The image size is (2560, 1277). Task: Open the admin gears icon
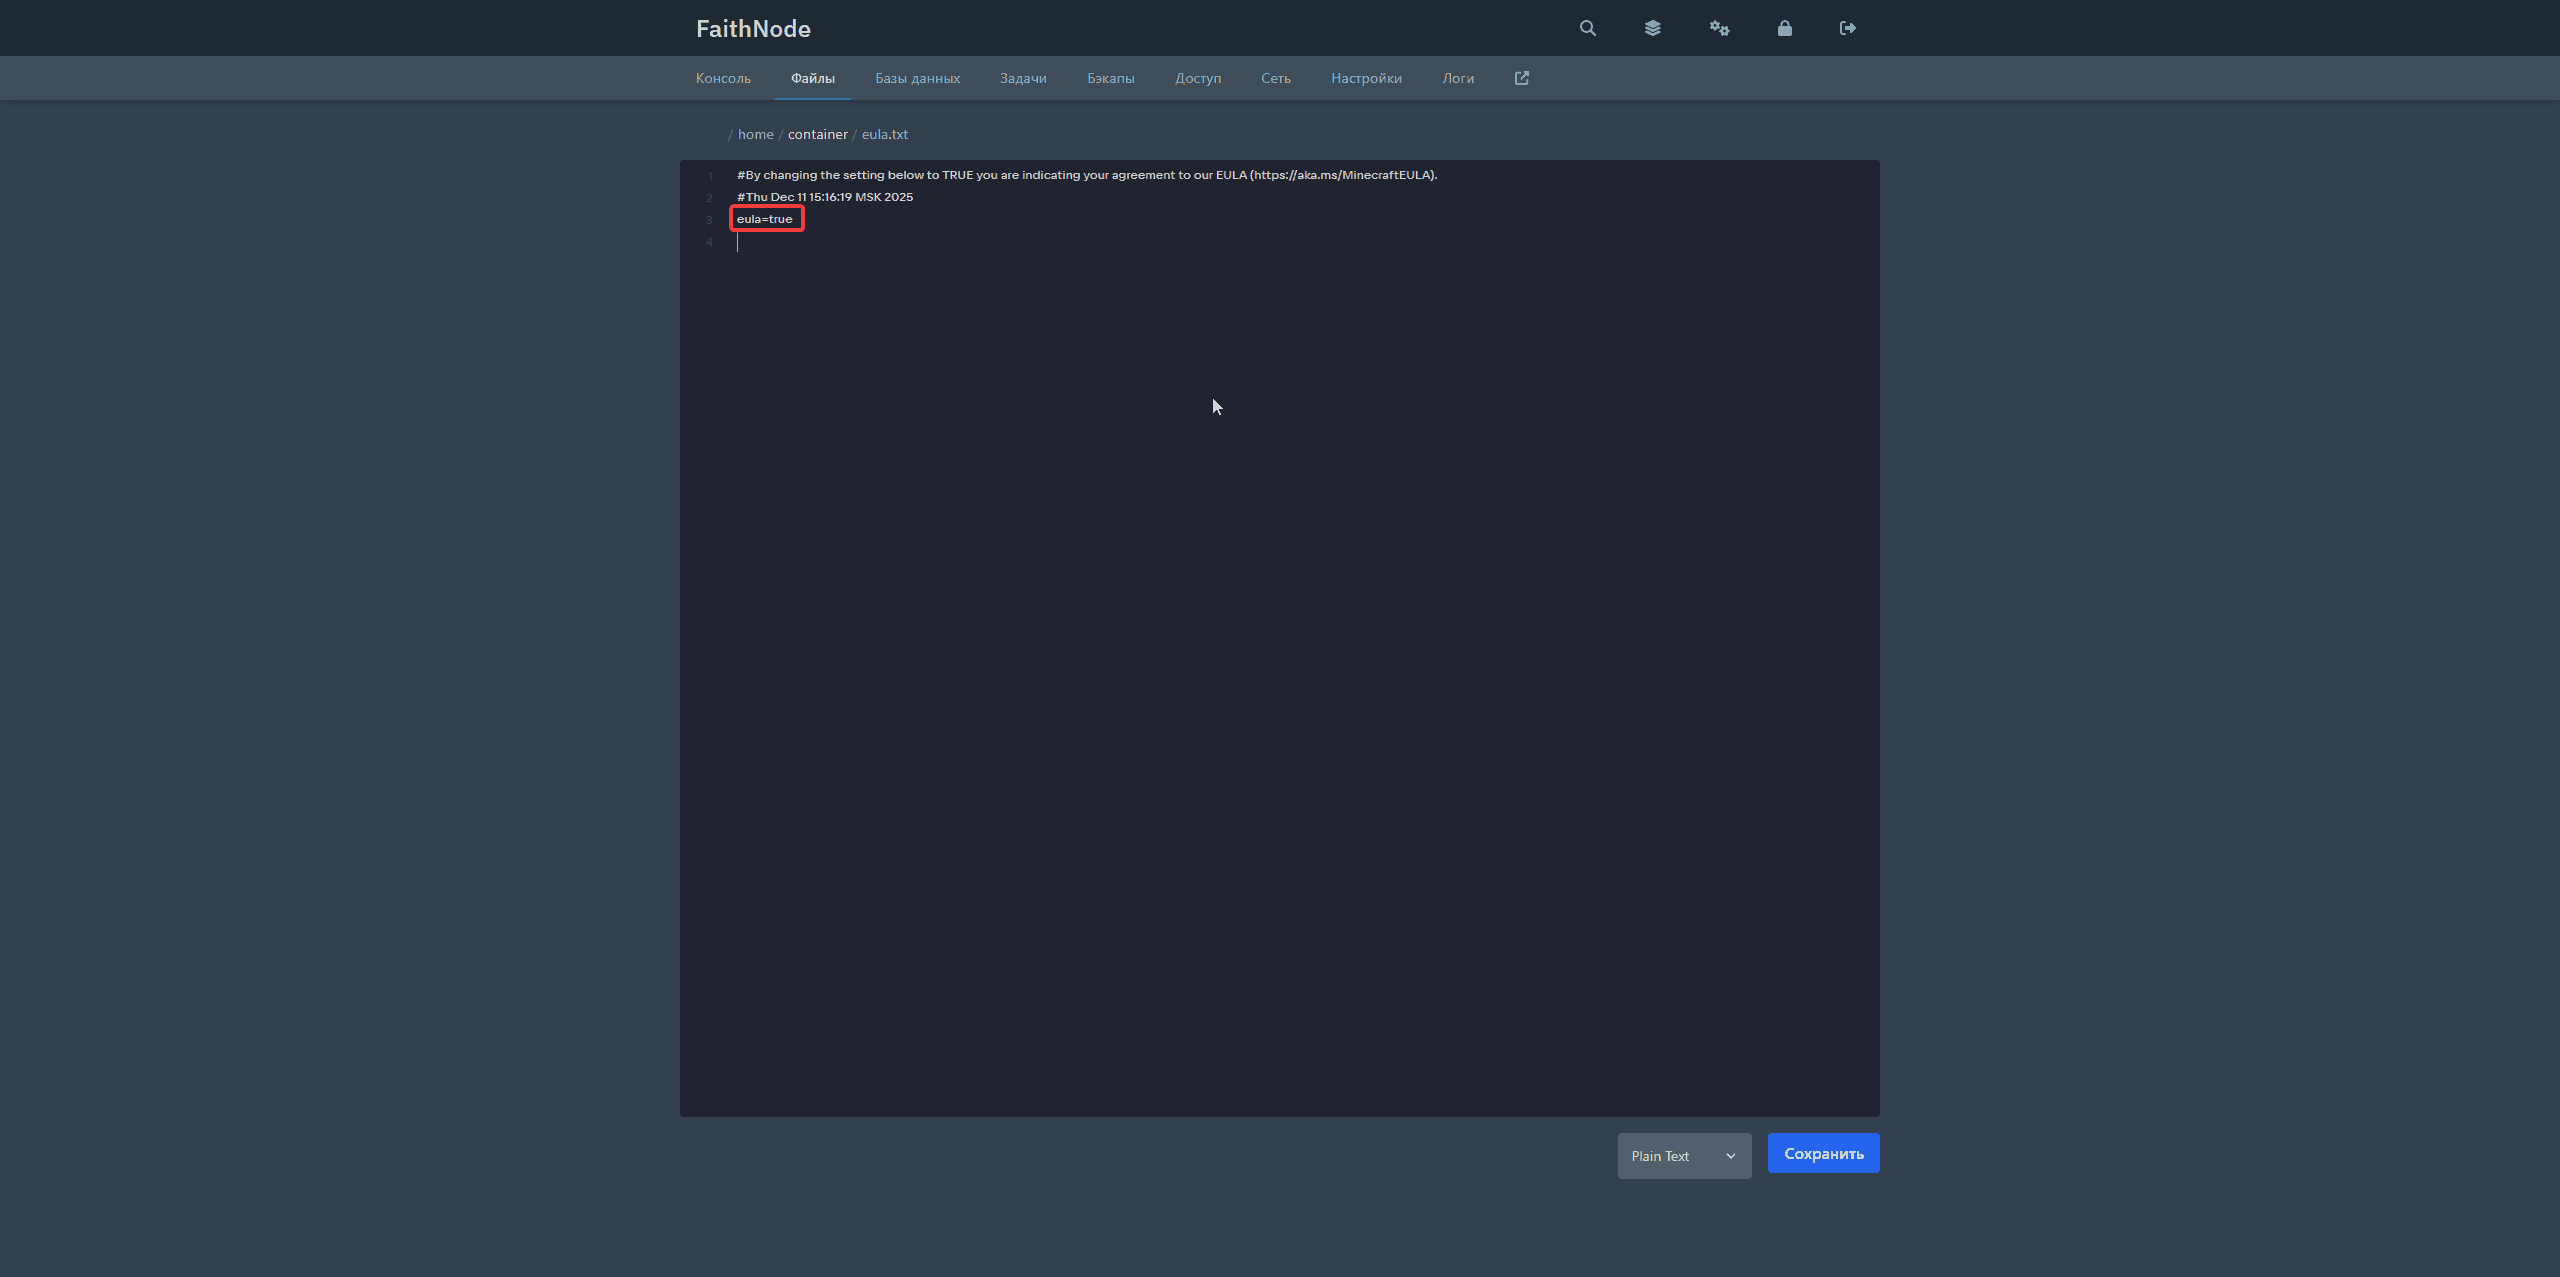(1719, 28)
